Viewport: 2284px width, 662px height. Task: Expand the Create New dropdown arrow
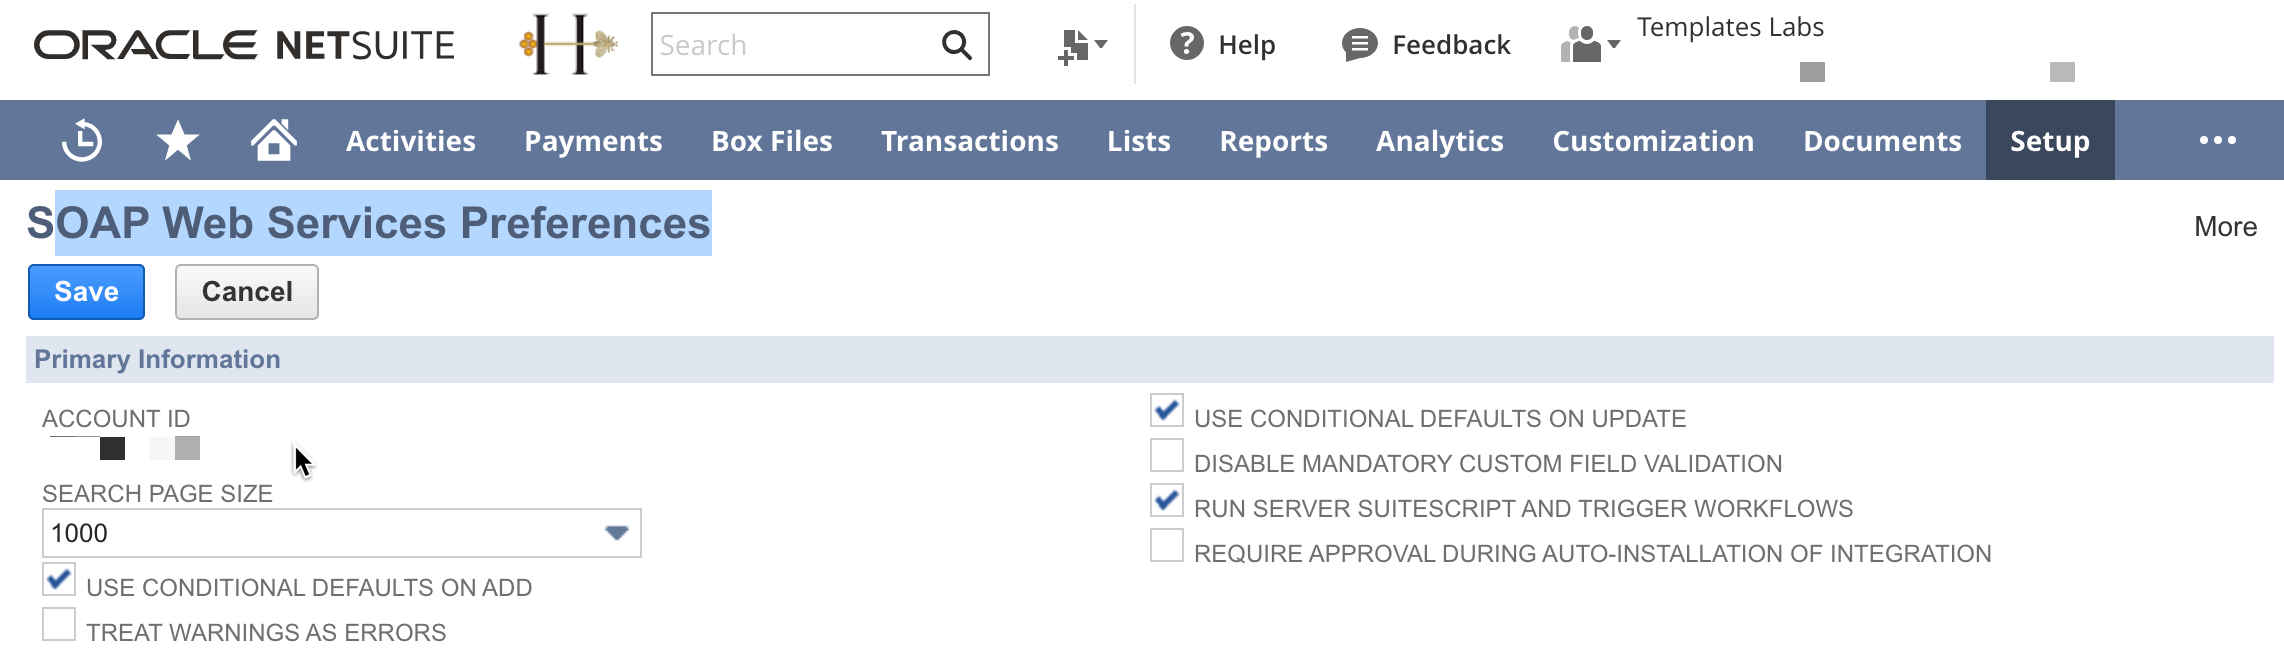click(1101, 44)
